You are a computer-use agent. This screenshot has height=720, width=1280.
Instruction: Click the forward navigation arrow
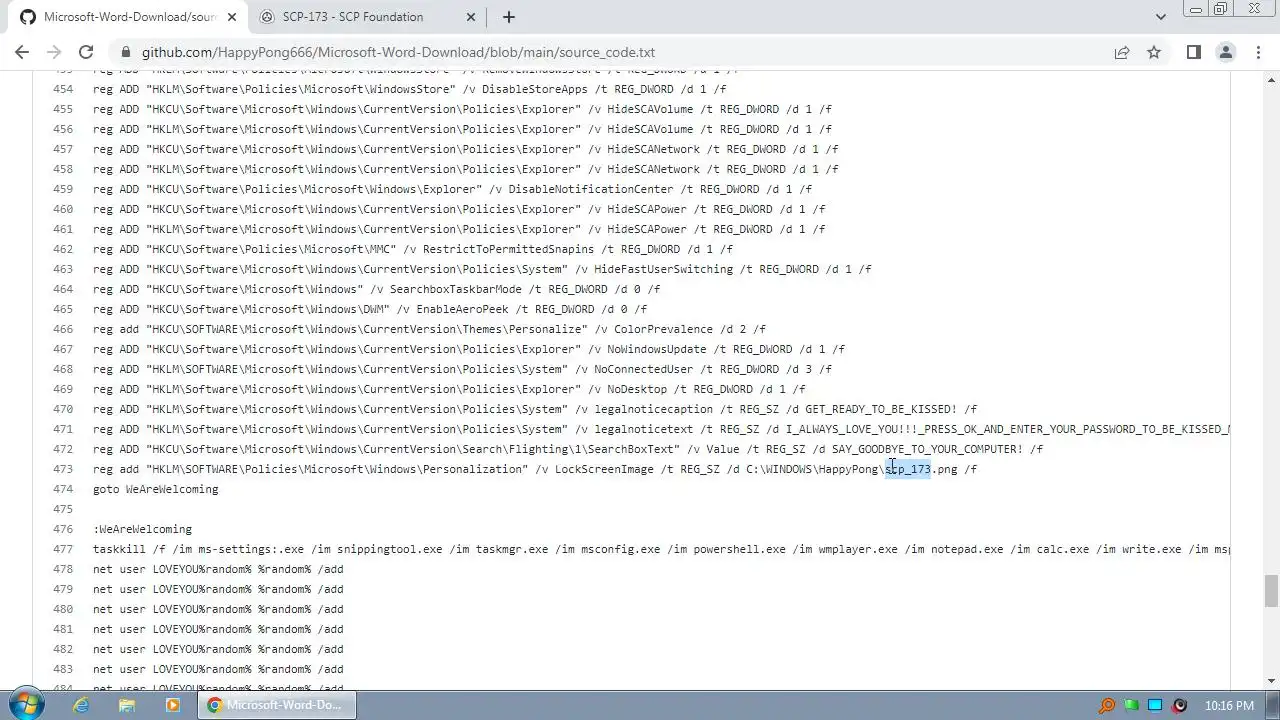(x=54, y=52)
